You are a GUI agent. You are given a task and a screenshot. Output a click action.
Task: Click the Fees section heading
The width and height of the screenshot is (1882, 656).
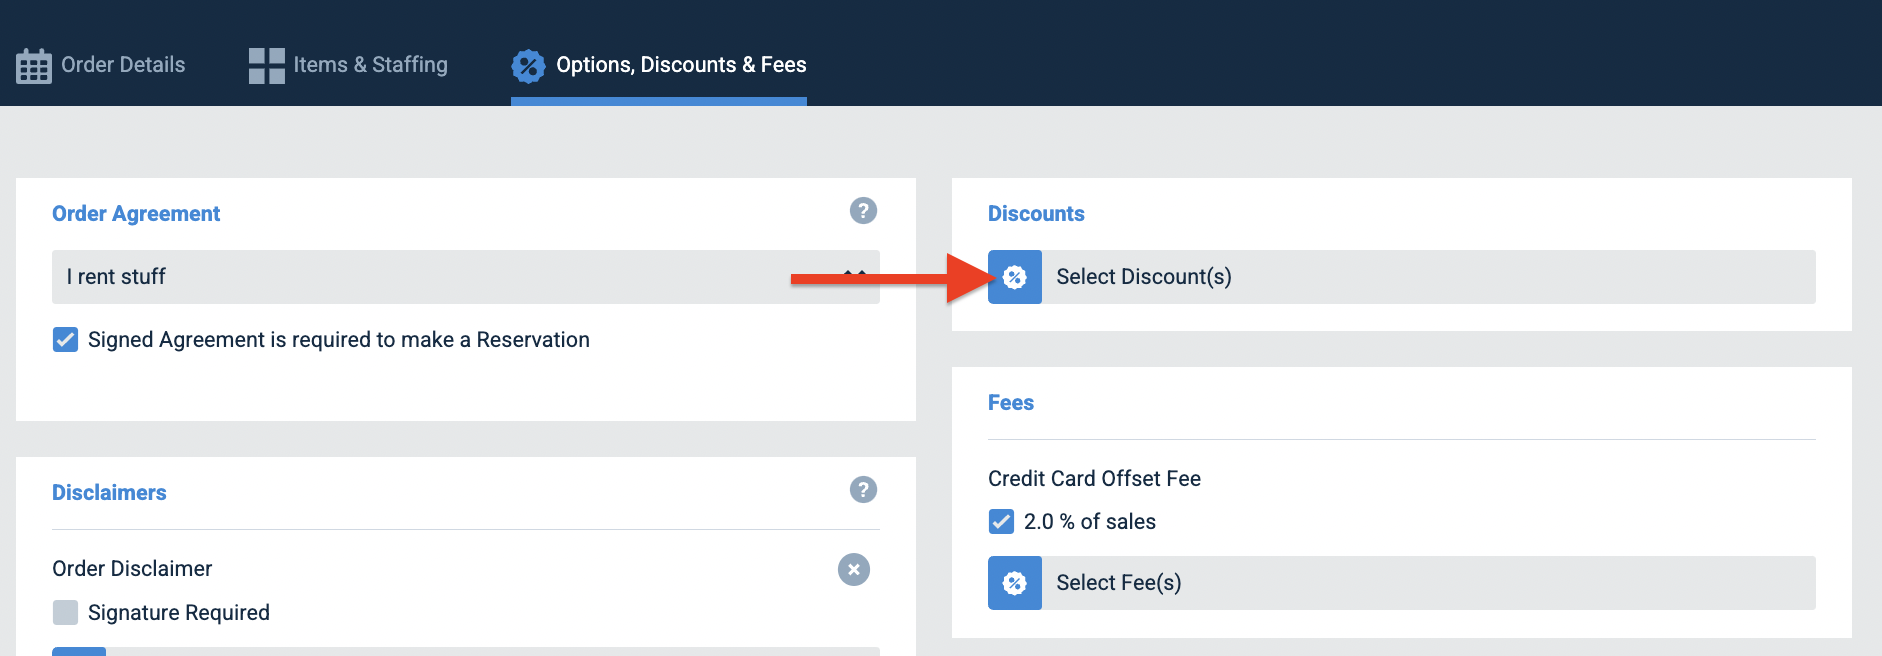click(x=1011, y=403)
